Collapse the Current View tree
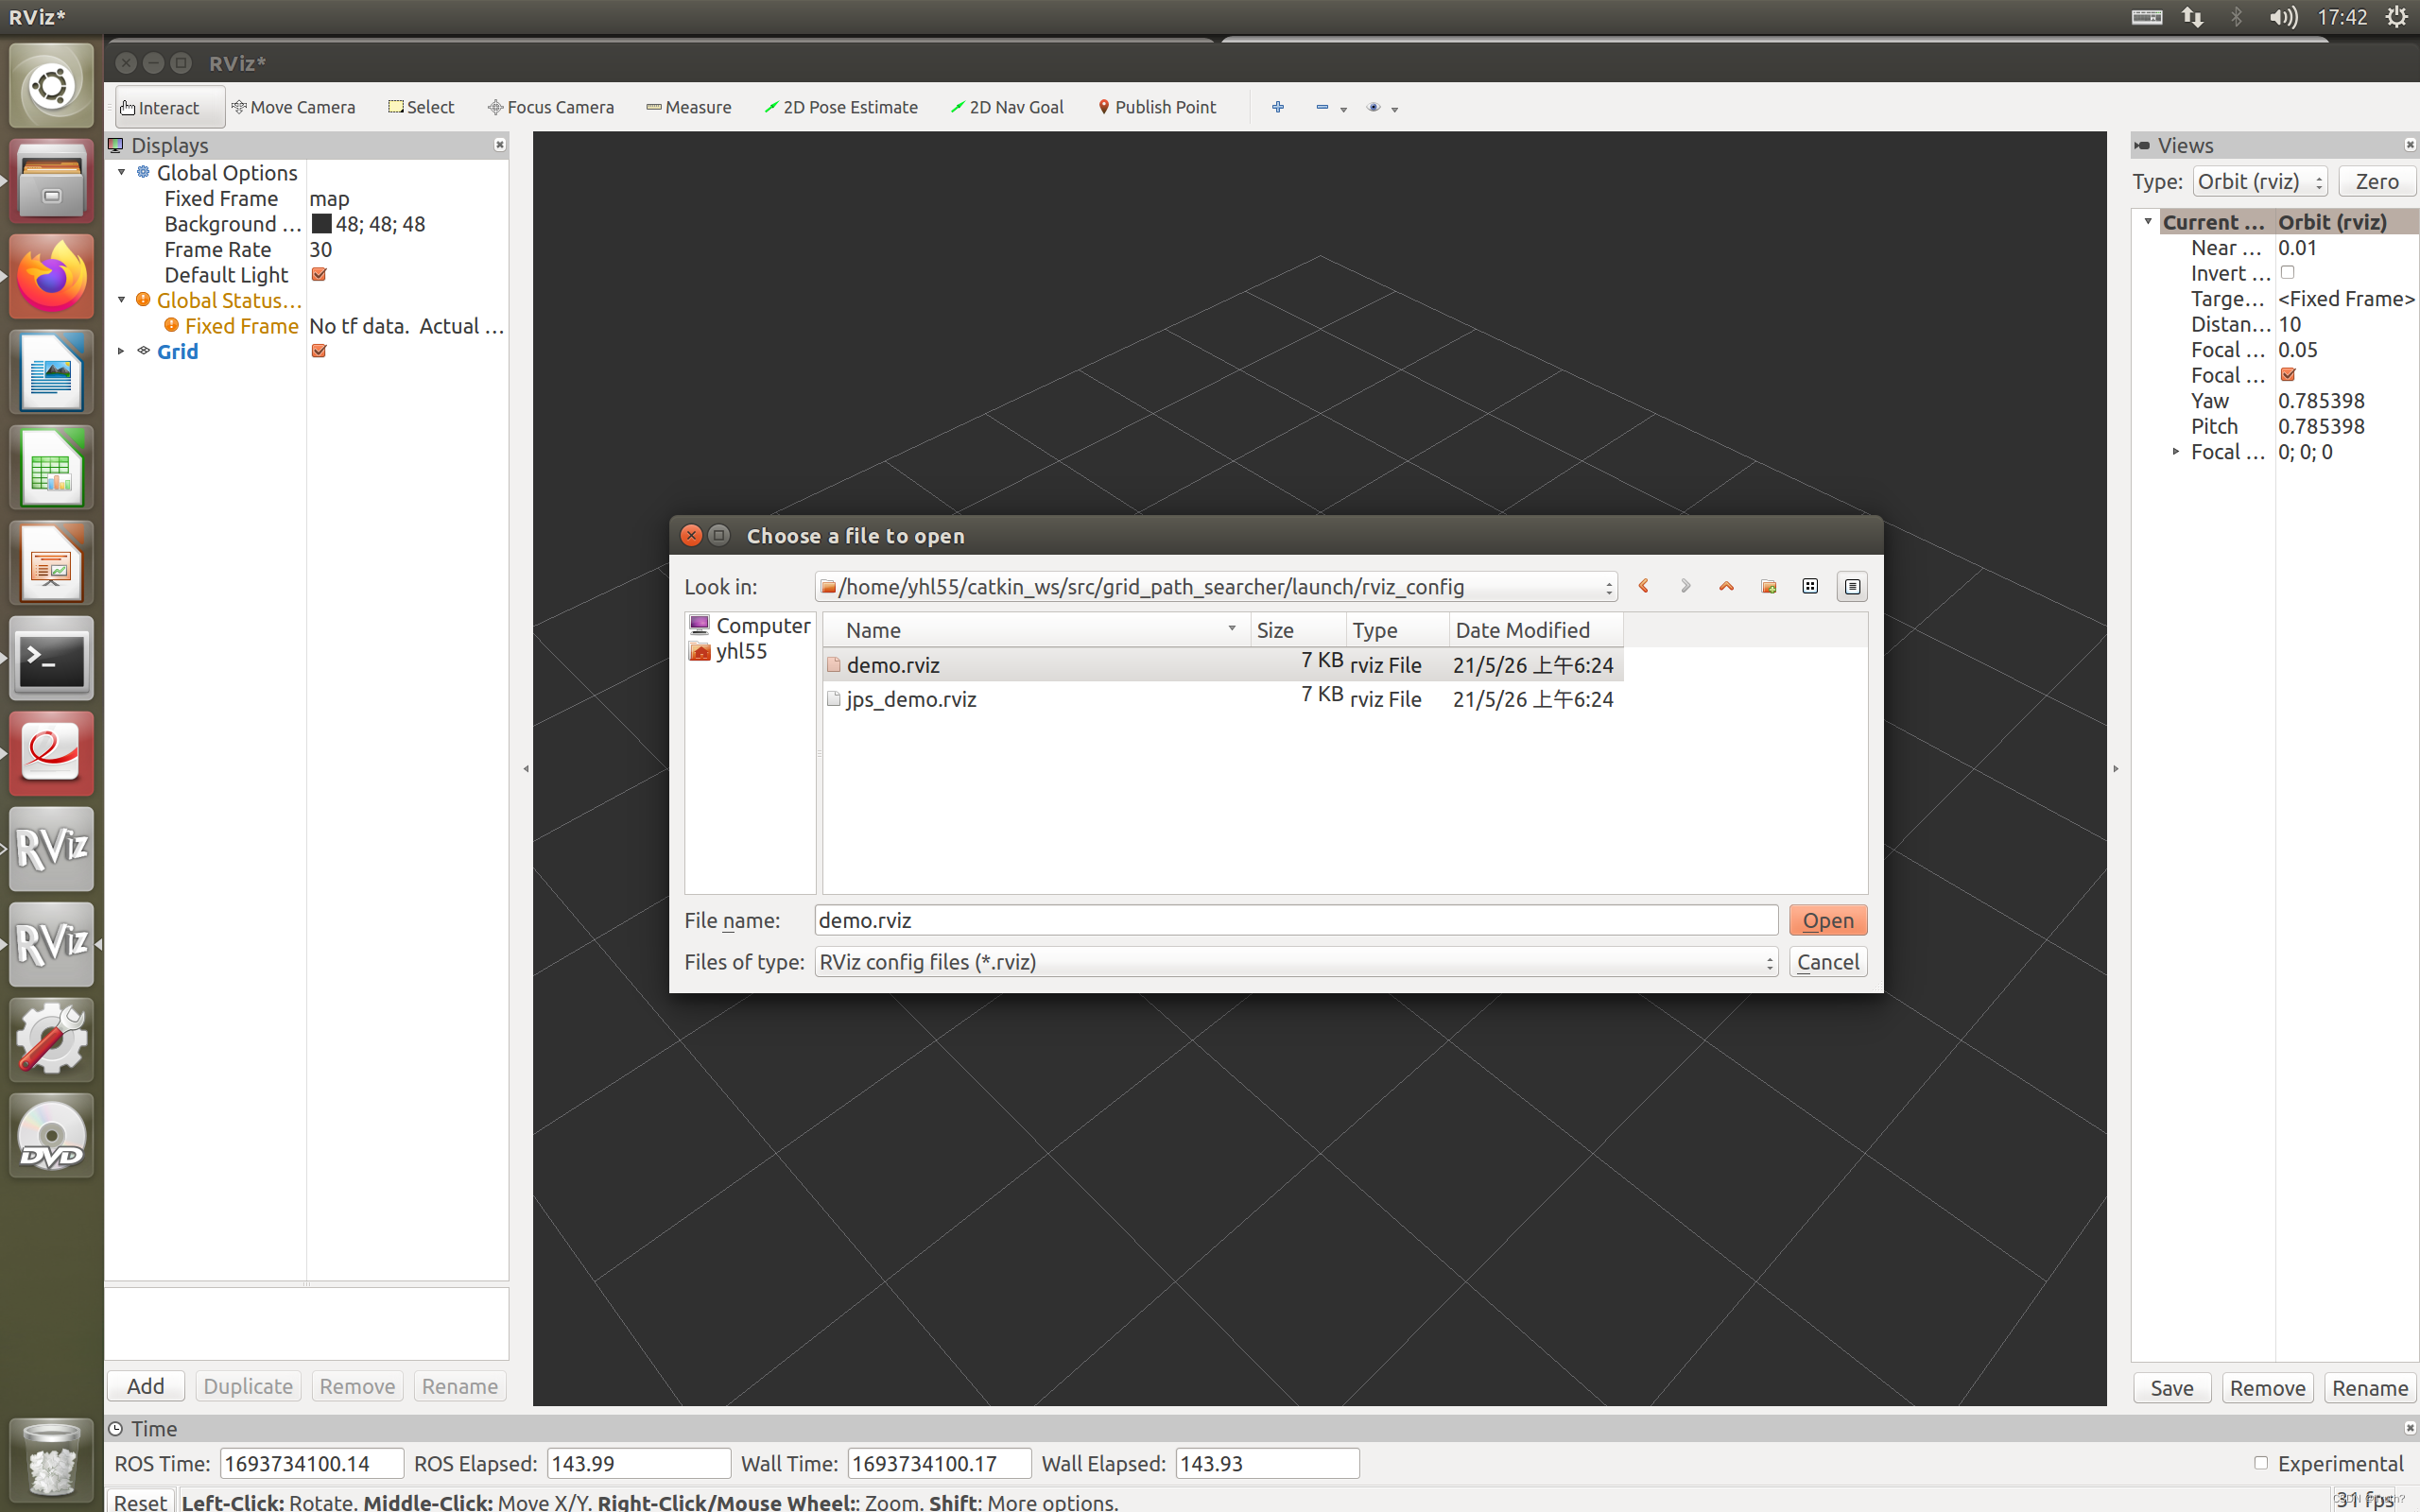This screenshot has width=2420, height=1512. [x=2148, y=222]
